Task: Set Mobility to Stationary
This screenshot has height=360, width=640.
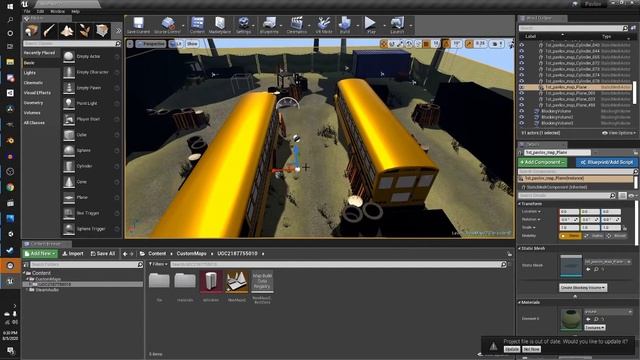Action: pyautogui.click(x=594, y=236)
